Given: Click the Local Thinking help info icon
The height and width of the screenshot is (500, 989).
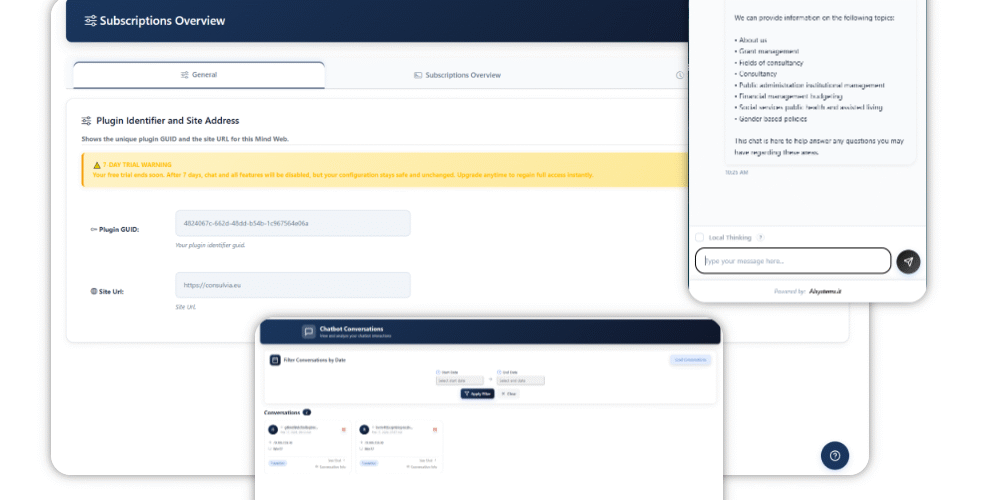Looking at the screenshot, I should pos(761,237).
